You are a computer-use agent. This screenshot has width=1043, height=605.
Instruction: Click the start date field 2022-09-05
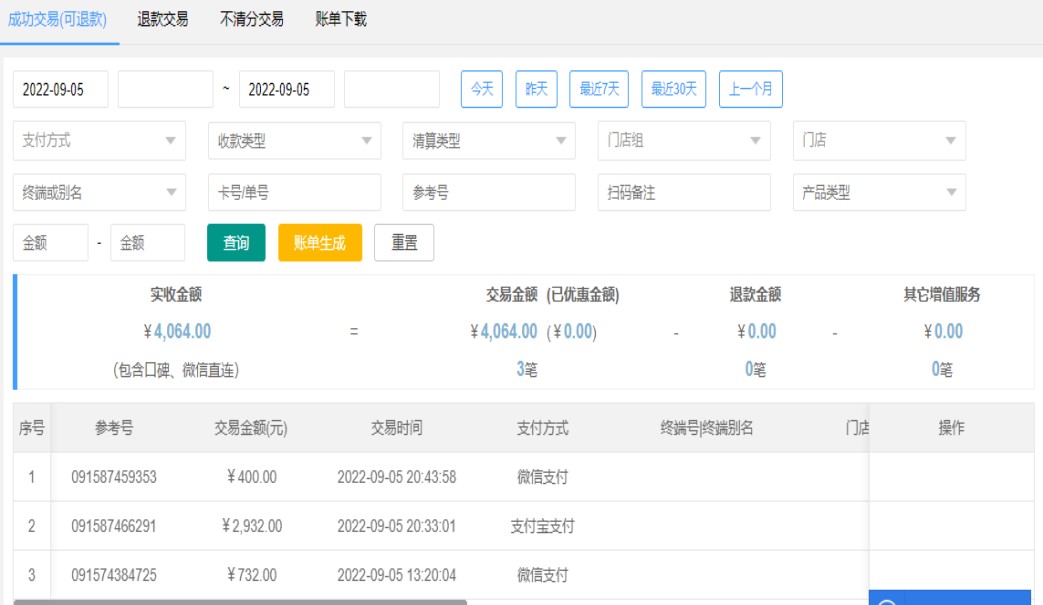point(60,89)
